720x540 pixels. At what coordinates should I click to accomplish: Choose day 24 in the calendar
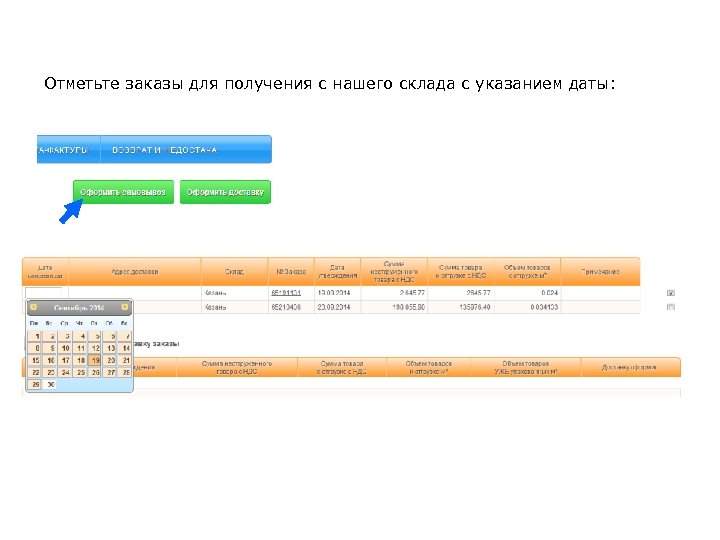[x=65, y=372]
